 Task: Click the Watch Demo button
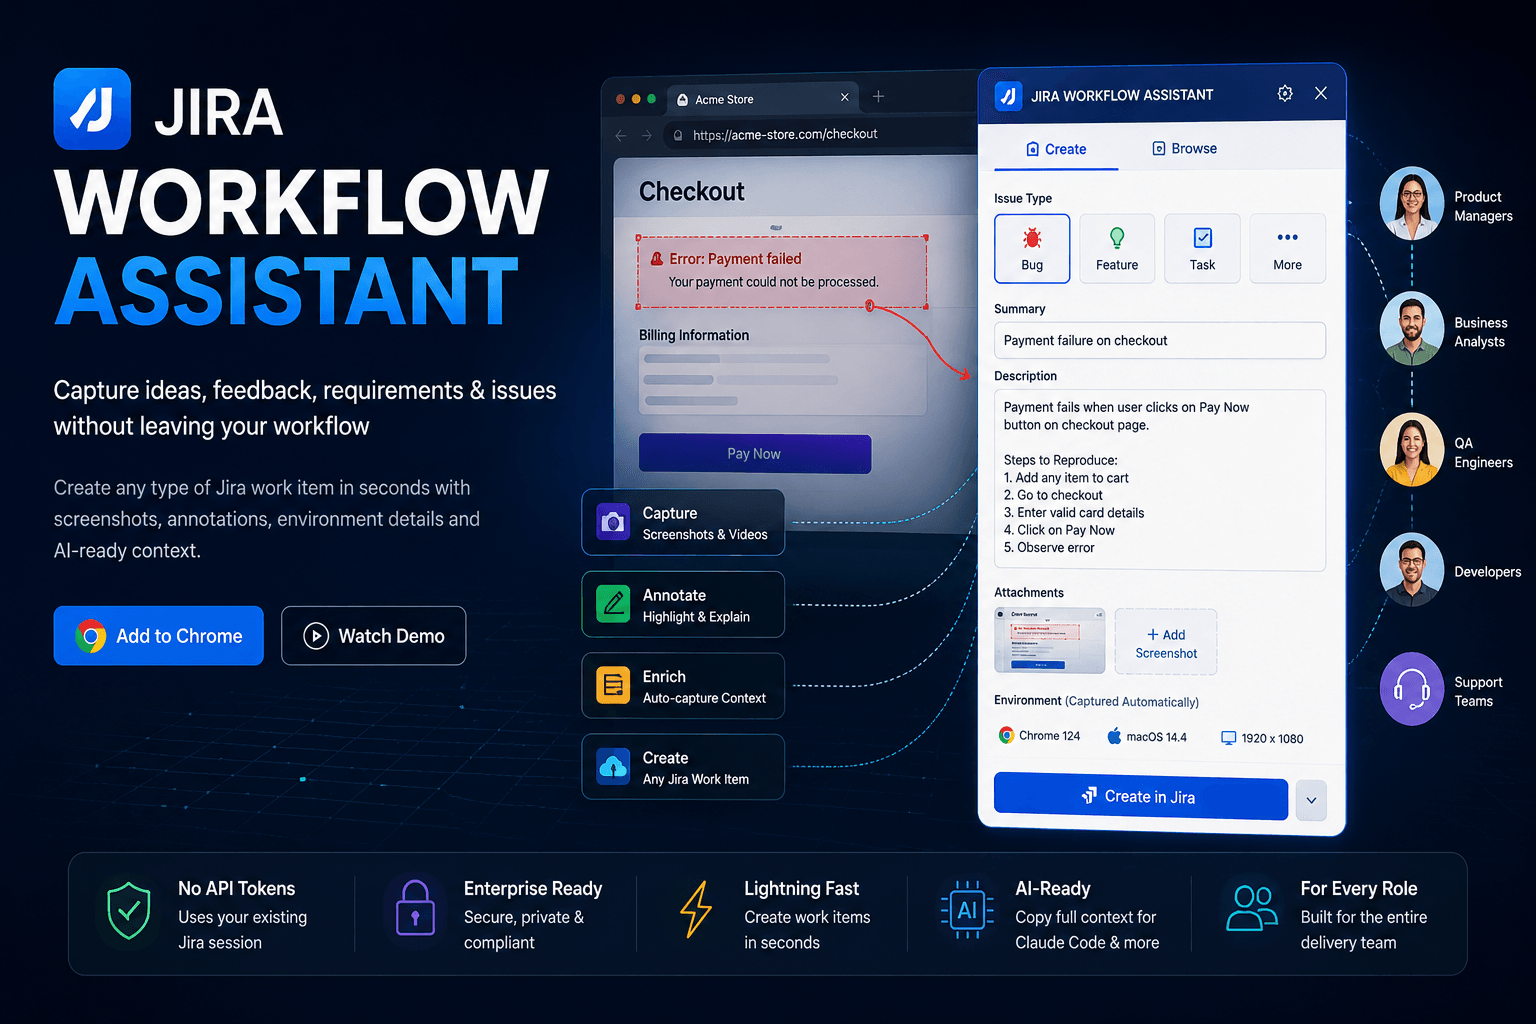(x=374, y=636)
